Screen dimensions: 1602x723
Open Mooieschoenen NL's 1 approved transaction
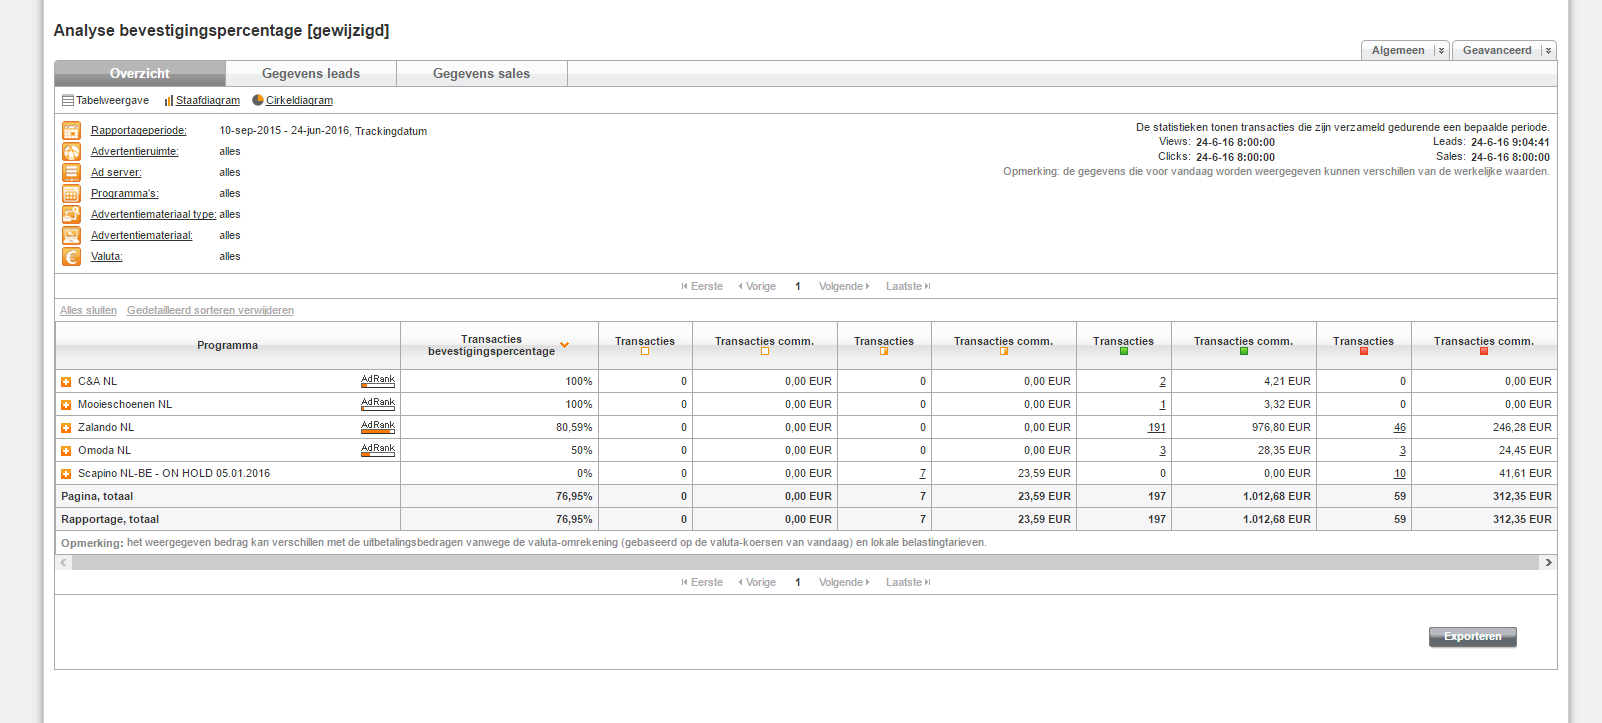point(1163,405)
